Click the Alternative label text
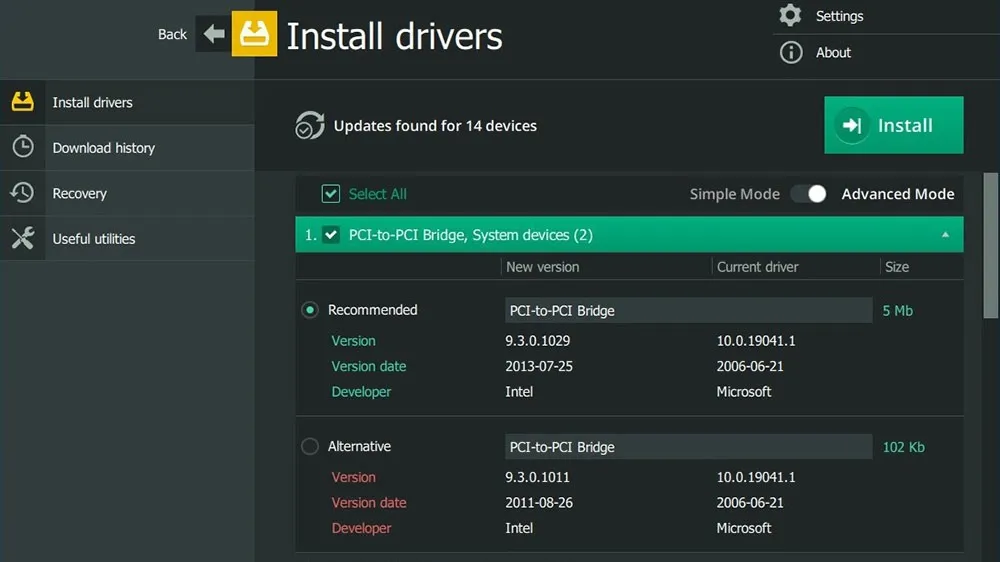Image resolution: width=1000 pixels, height=562 pixels. pyautogui.click(x=359, y=447)
